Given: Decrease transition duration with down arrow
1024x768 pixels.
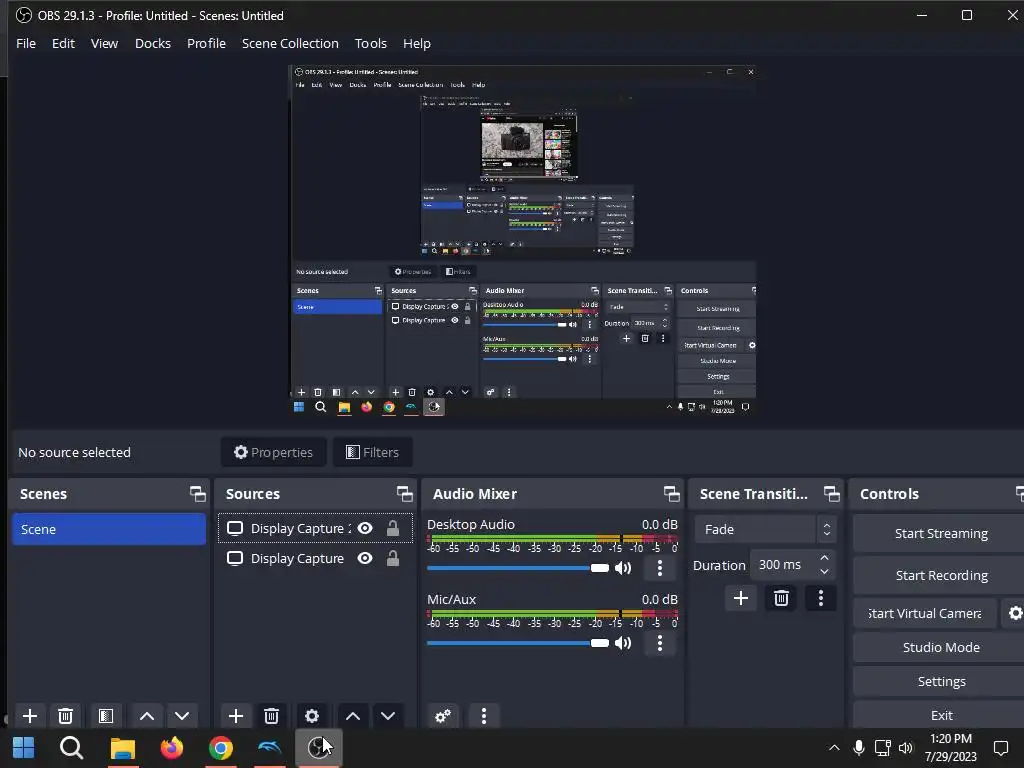Looking at the screenshot, I should tap(825, 572).
